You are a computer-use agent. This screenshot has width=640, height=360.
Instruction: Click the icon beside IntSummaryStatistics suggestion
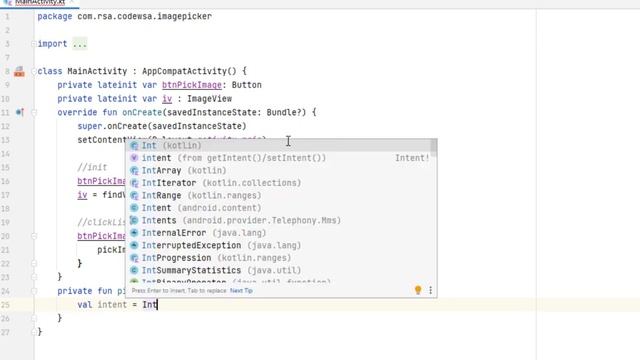[x=134, y=270]
